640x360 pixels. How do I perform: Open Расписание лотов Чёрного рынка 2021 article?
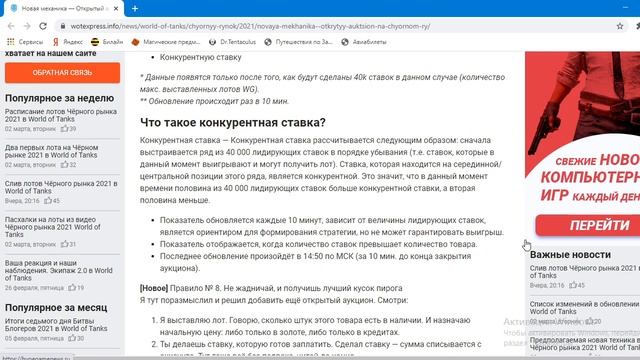[61, 115]
